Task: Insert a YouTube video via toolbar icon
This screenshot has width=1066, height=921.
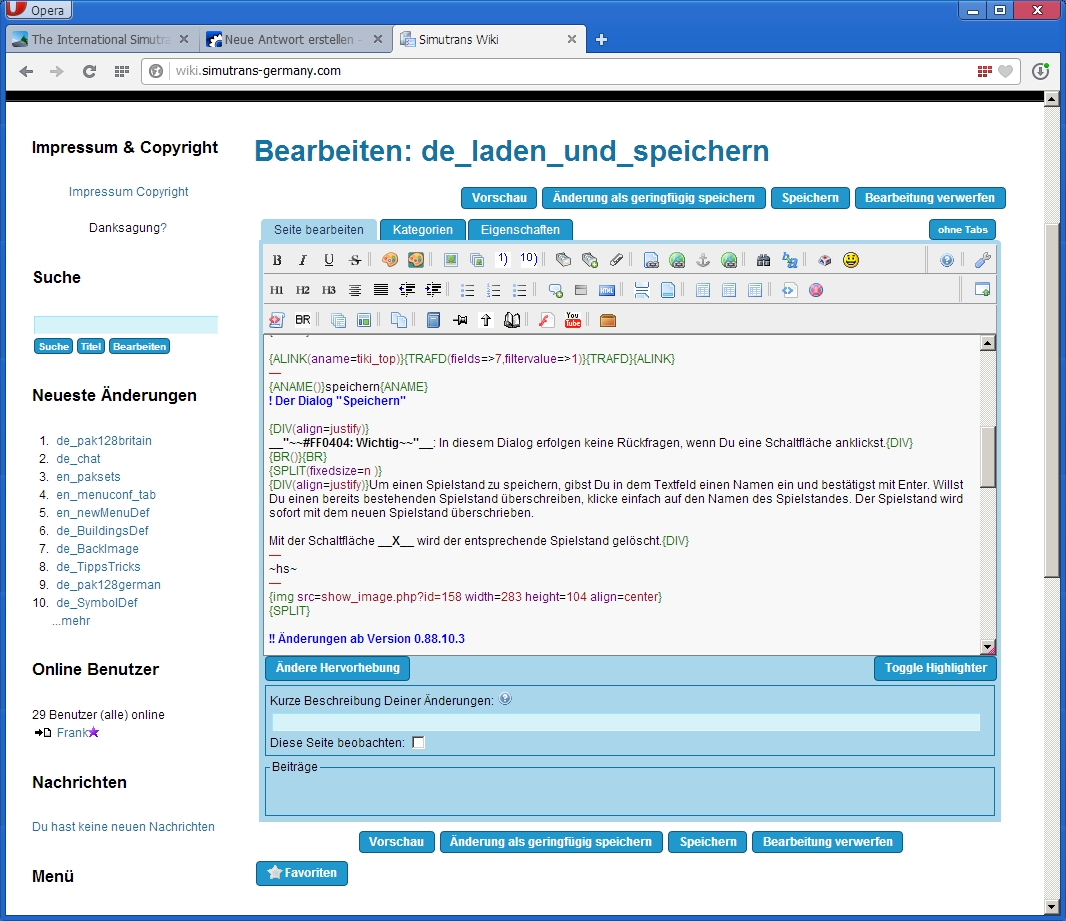Action: click(573, 320)
